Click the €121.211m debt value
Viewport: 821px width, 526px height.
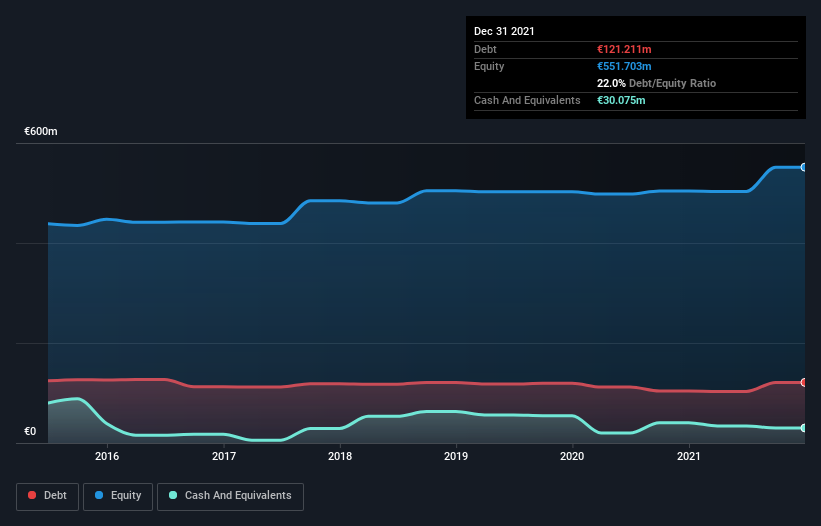pyautogui.click(x=624, y=49)
